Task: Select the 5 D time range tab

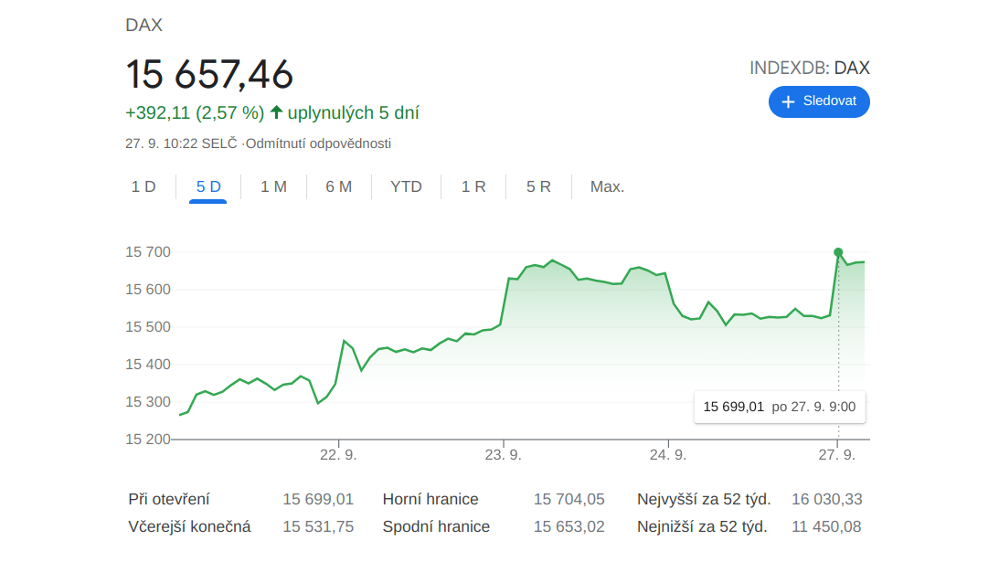Action: coord(208,187)
